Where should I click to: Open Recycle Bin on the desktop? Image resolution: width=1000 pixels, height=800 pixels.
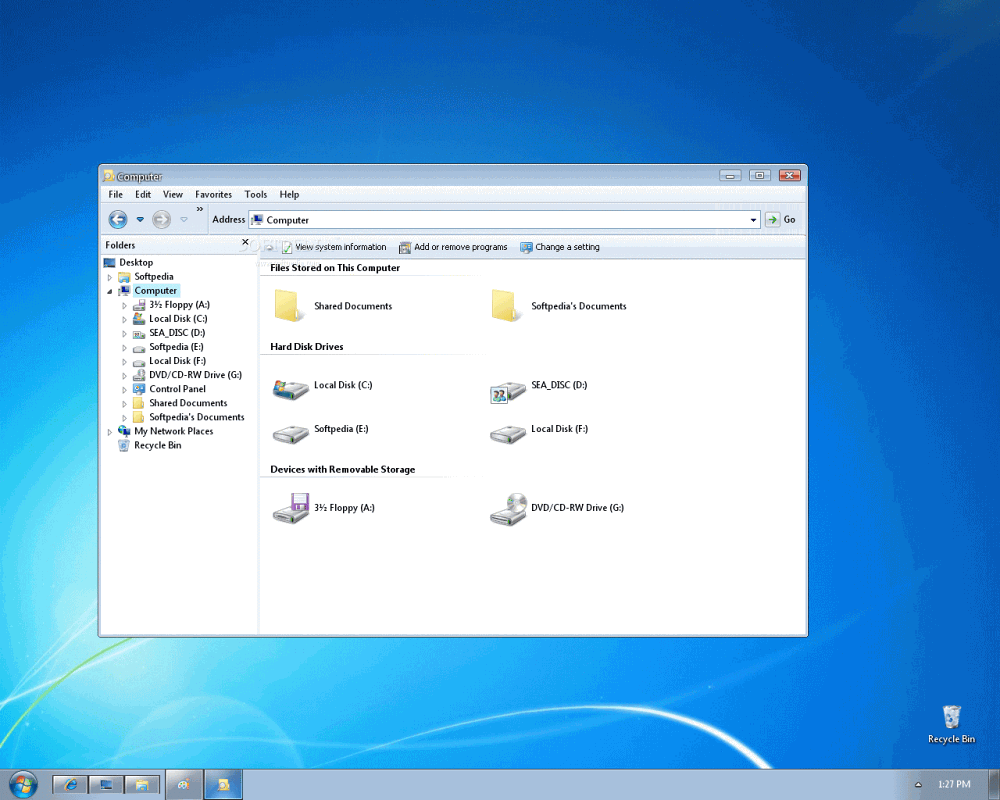point(951,717)
